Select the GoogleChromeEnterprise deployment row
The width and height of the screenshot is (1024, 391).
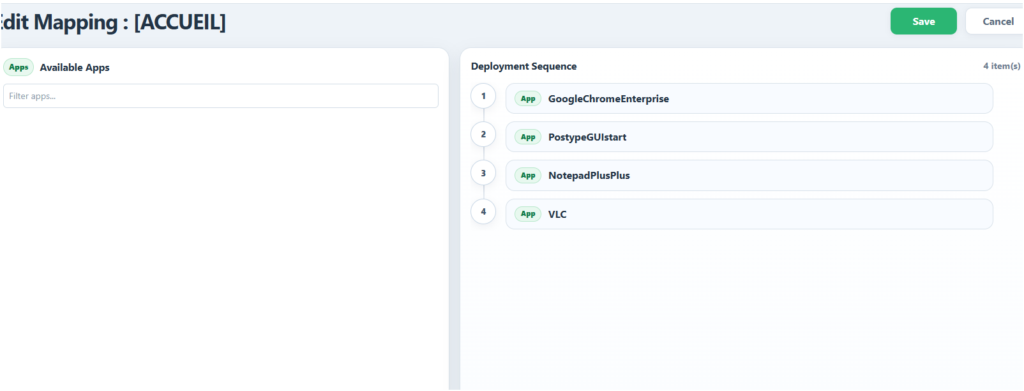click(749, 99)
